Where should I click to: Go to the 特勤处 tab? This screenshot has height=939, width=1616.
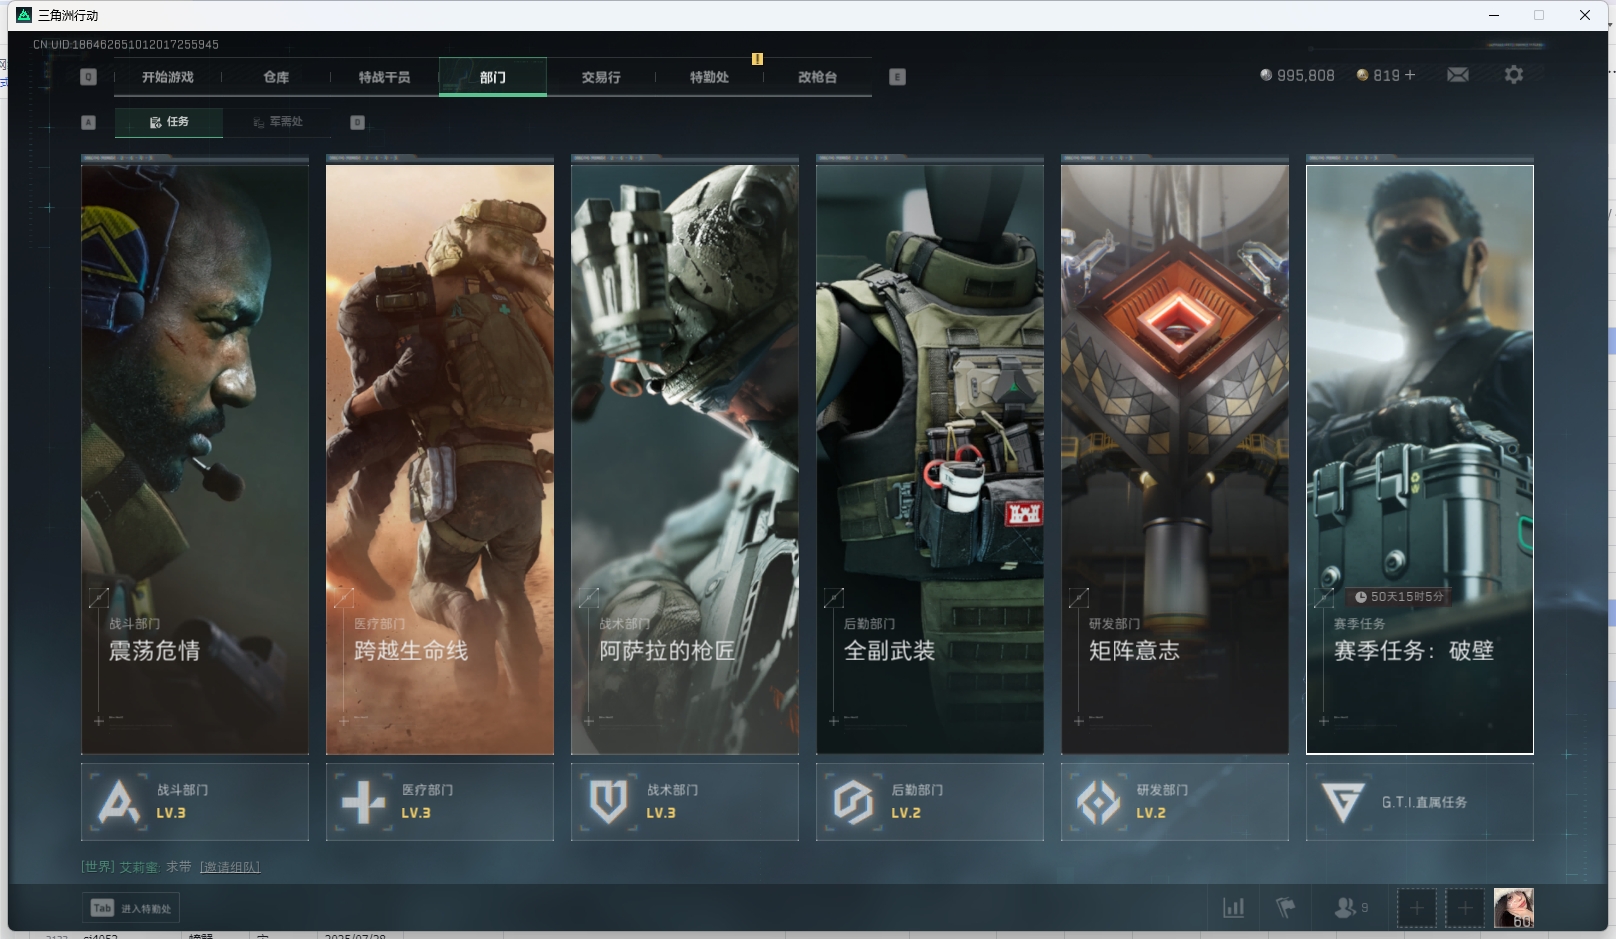click(709, 77)
